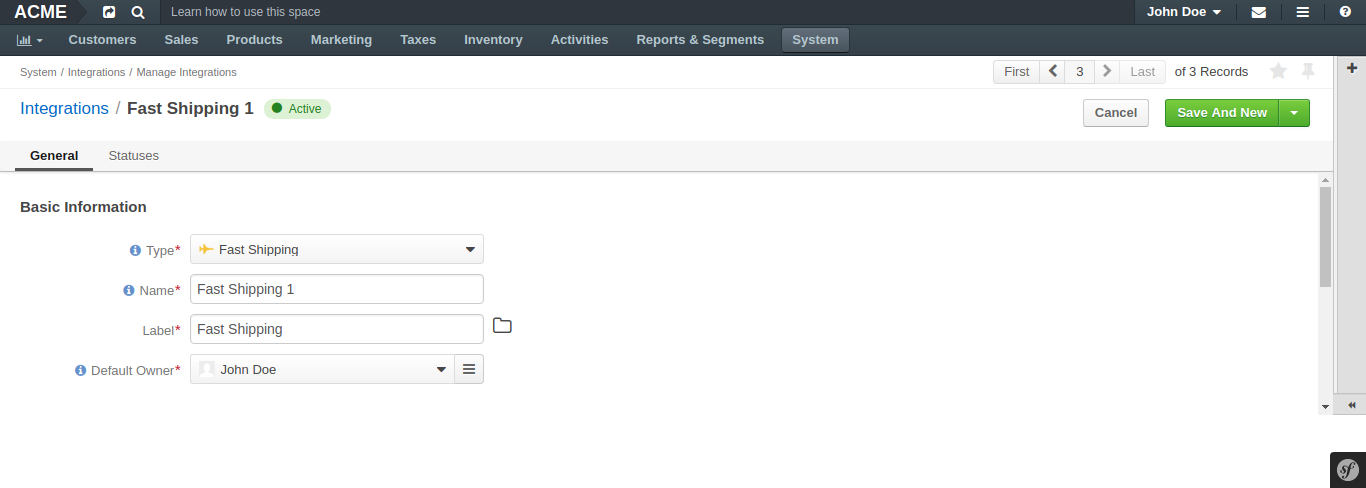
Task: Open the dashboards chart icon menu
Action: 30,40
